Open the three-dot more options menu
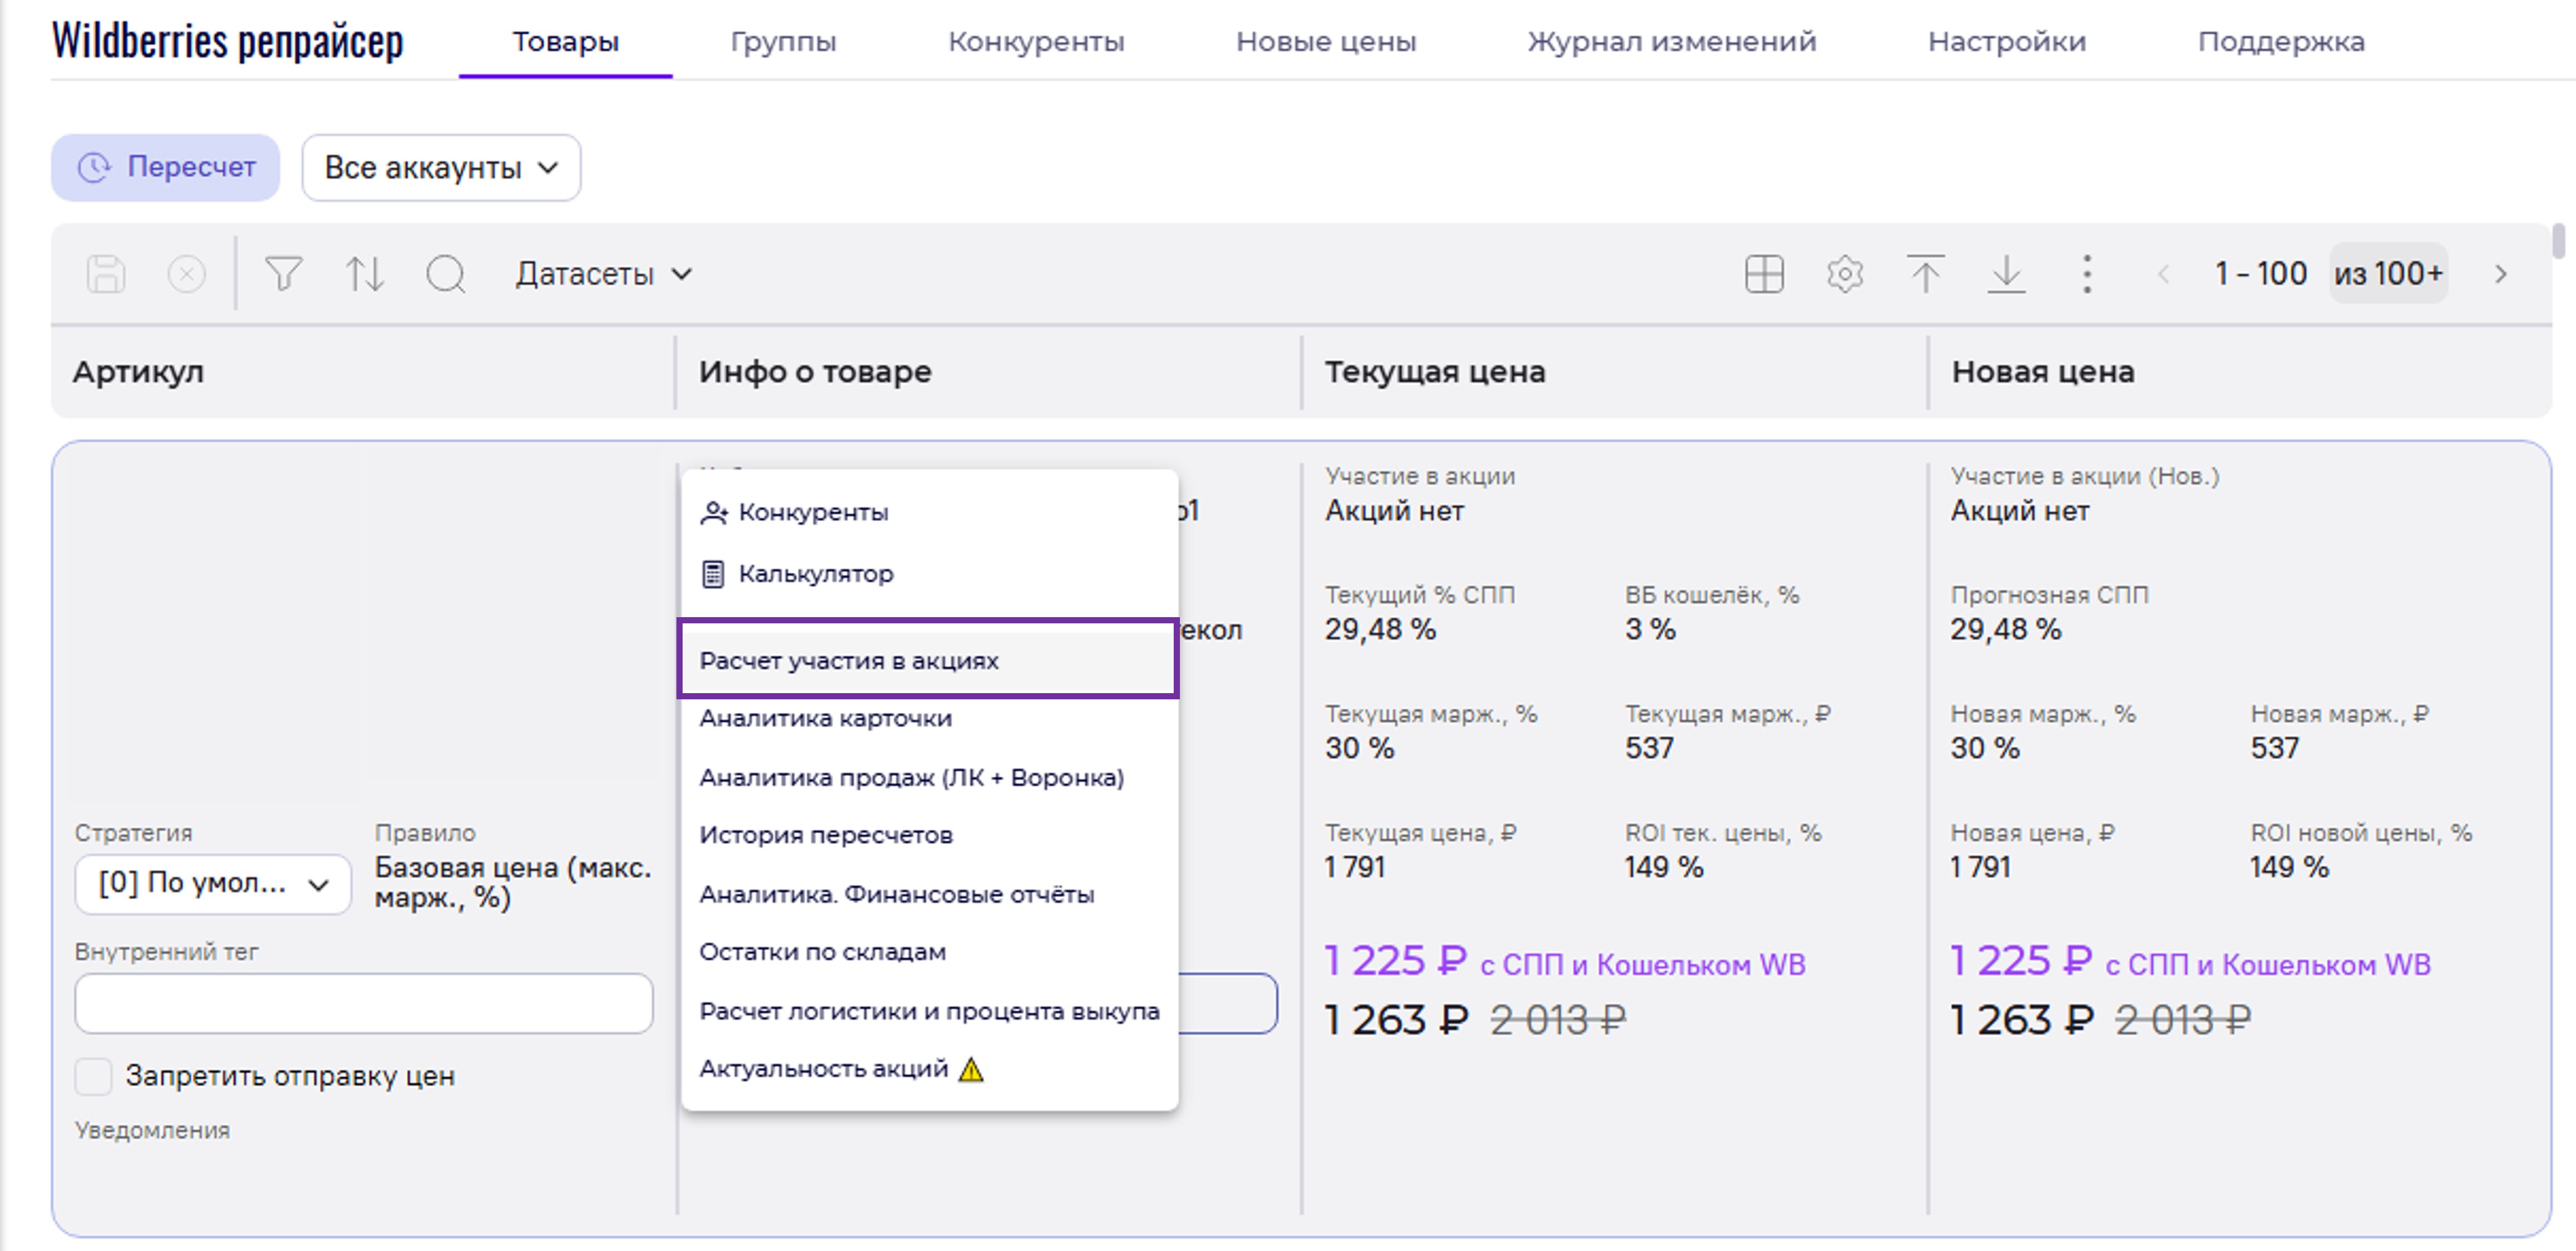Screen dimensions: 2576x1251 pos(2087,273)
